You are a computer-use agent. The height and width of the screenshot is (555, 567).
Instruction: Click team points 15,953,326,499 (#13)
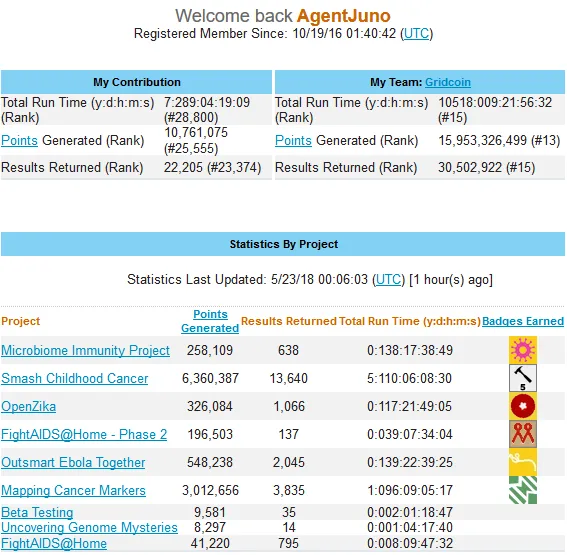[x=499, y=140]
